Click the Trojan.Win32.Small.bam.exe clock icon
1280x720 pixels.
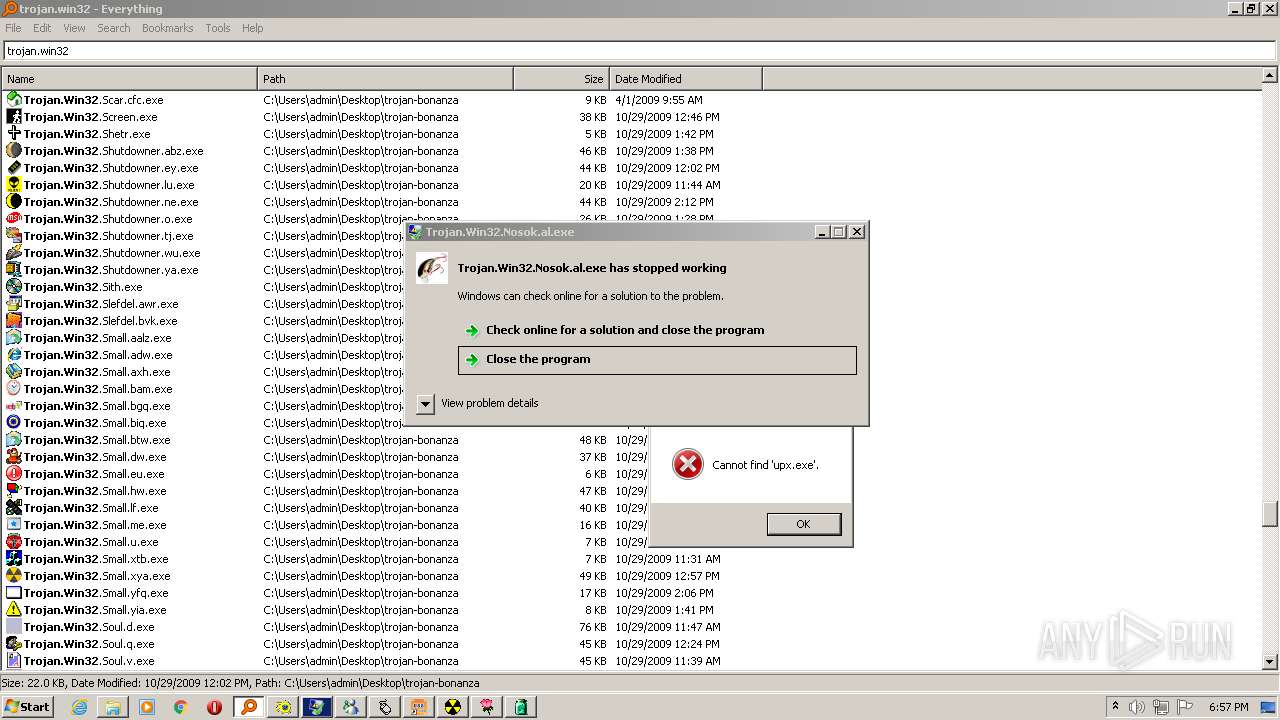click(14, 389)
